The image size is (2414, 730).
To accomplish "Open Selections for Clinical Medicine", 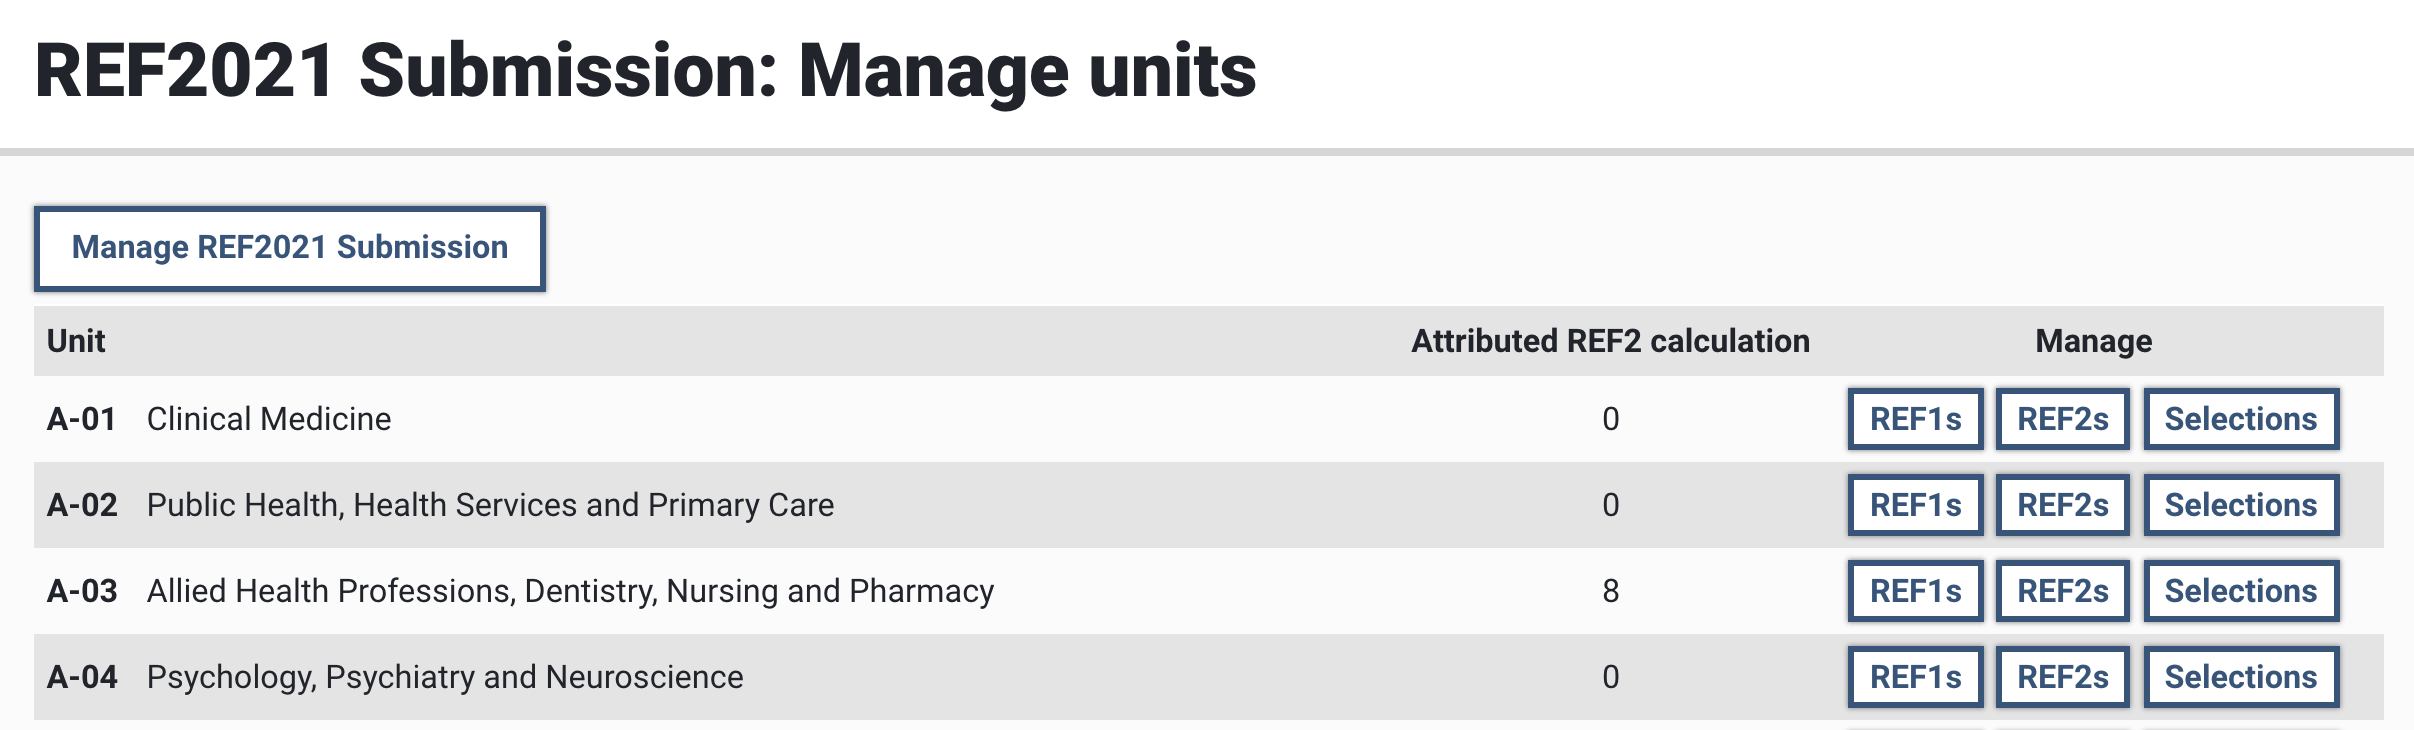I will (x=2240, y=419).
